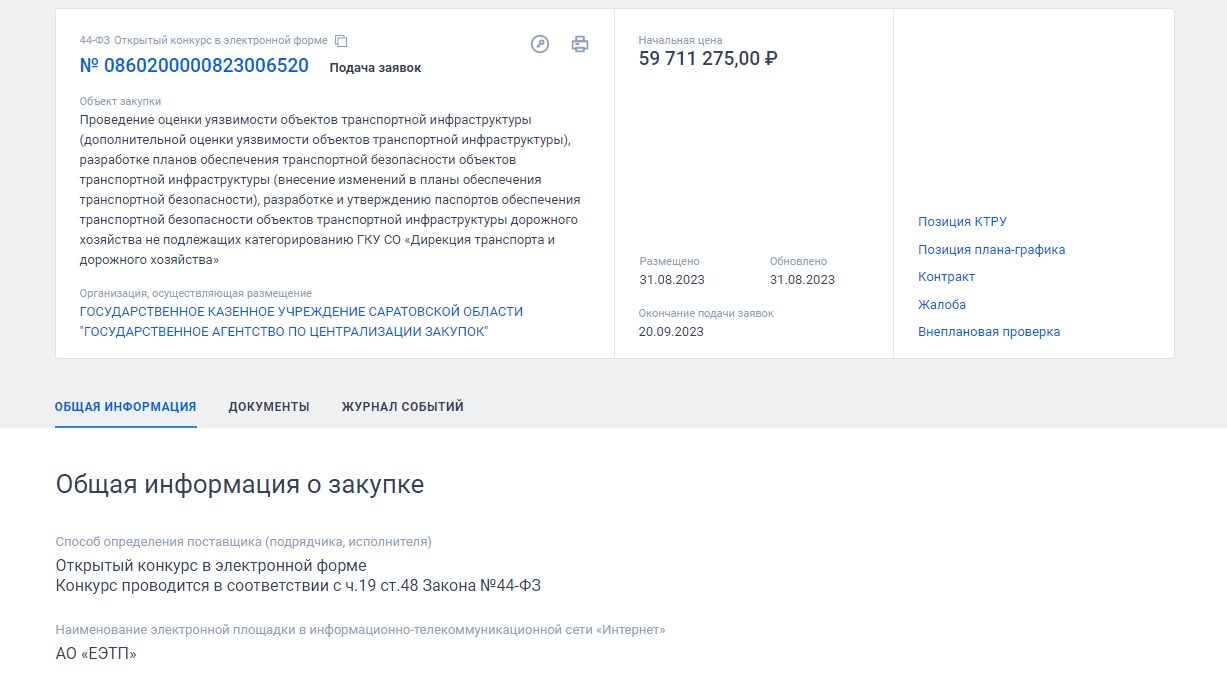Open the Саратовской области organization link
This screenshot has width=1227, height=685.
(301, 321)
